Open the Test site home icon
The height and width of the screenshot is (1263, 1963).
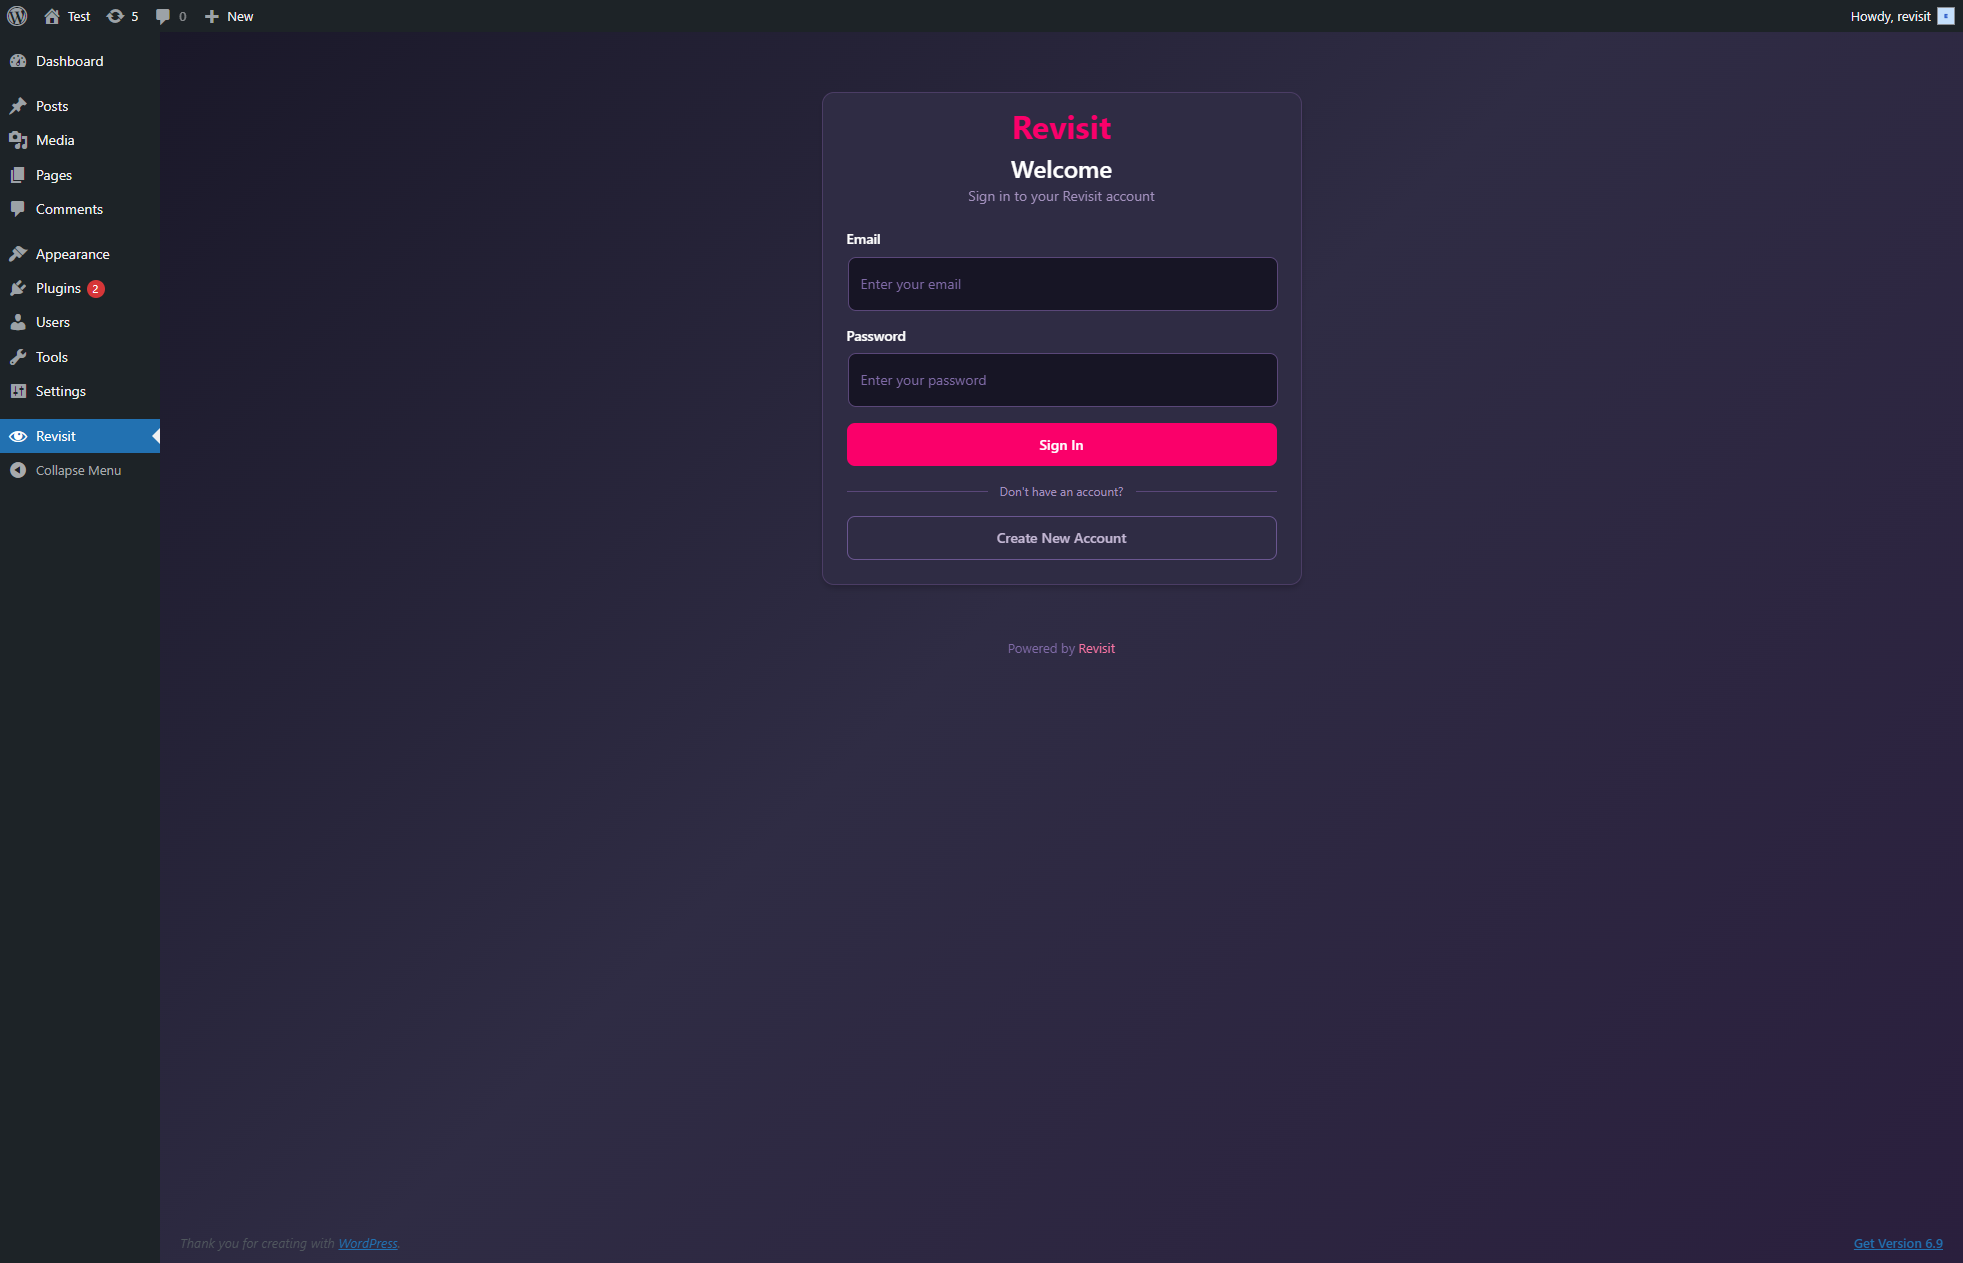coord(52,16)
